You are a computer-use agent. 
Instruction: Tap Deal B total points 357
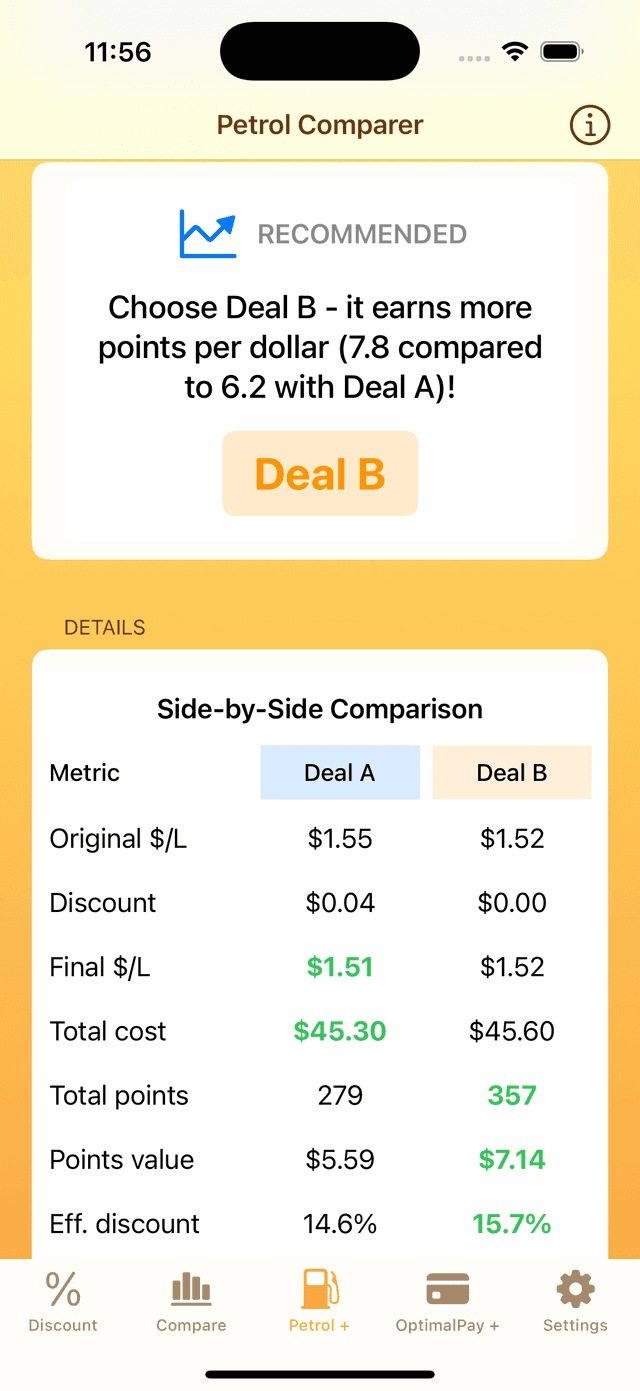[x=512, y=1095]
